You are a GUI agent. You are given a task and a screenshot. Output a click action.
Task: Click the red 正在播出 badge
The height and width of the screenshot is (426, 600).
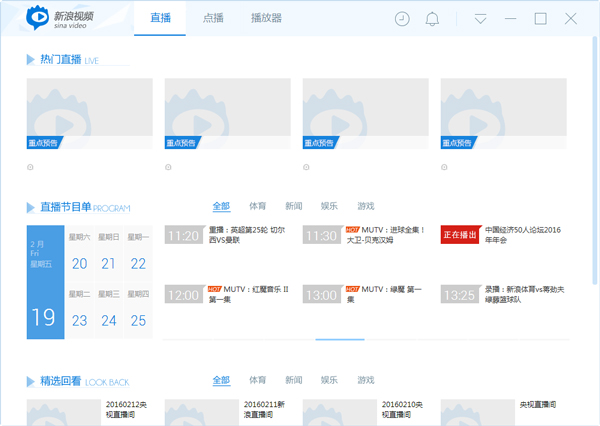460,235
